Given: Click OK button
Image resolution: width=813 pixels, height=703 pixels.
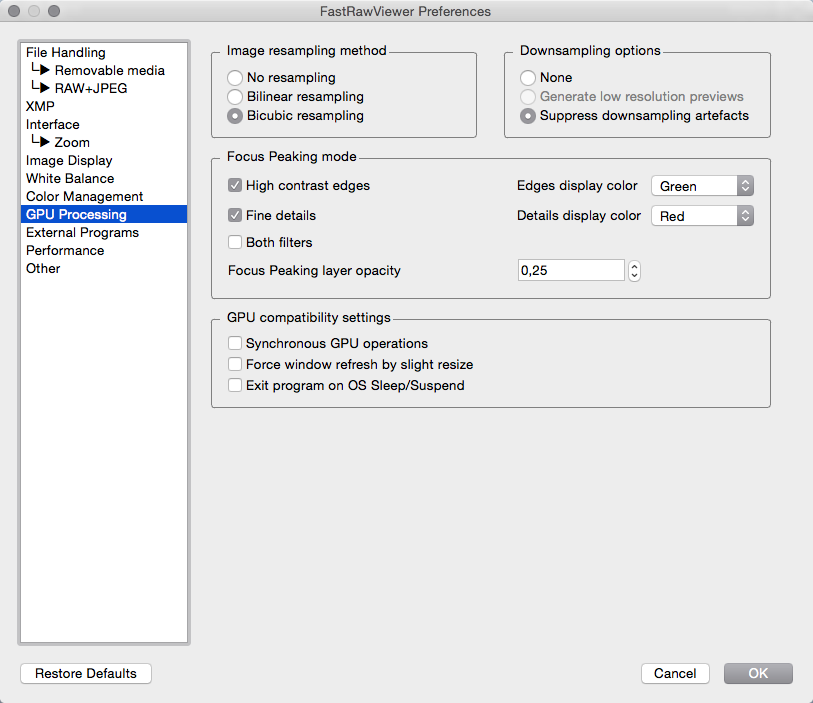Looking at the screenshot, I should [758, 673].
